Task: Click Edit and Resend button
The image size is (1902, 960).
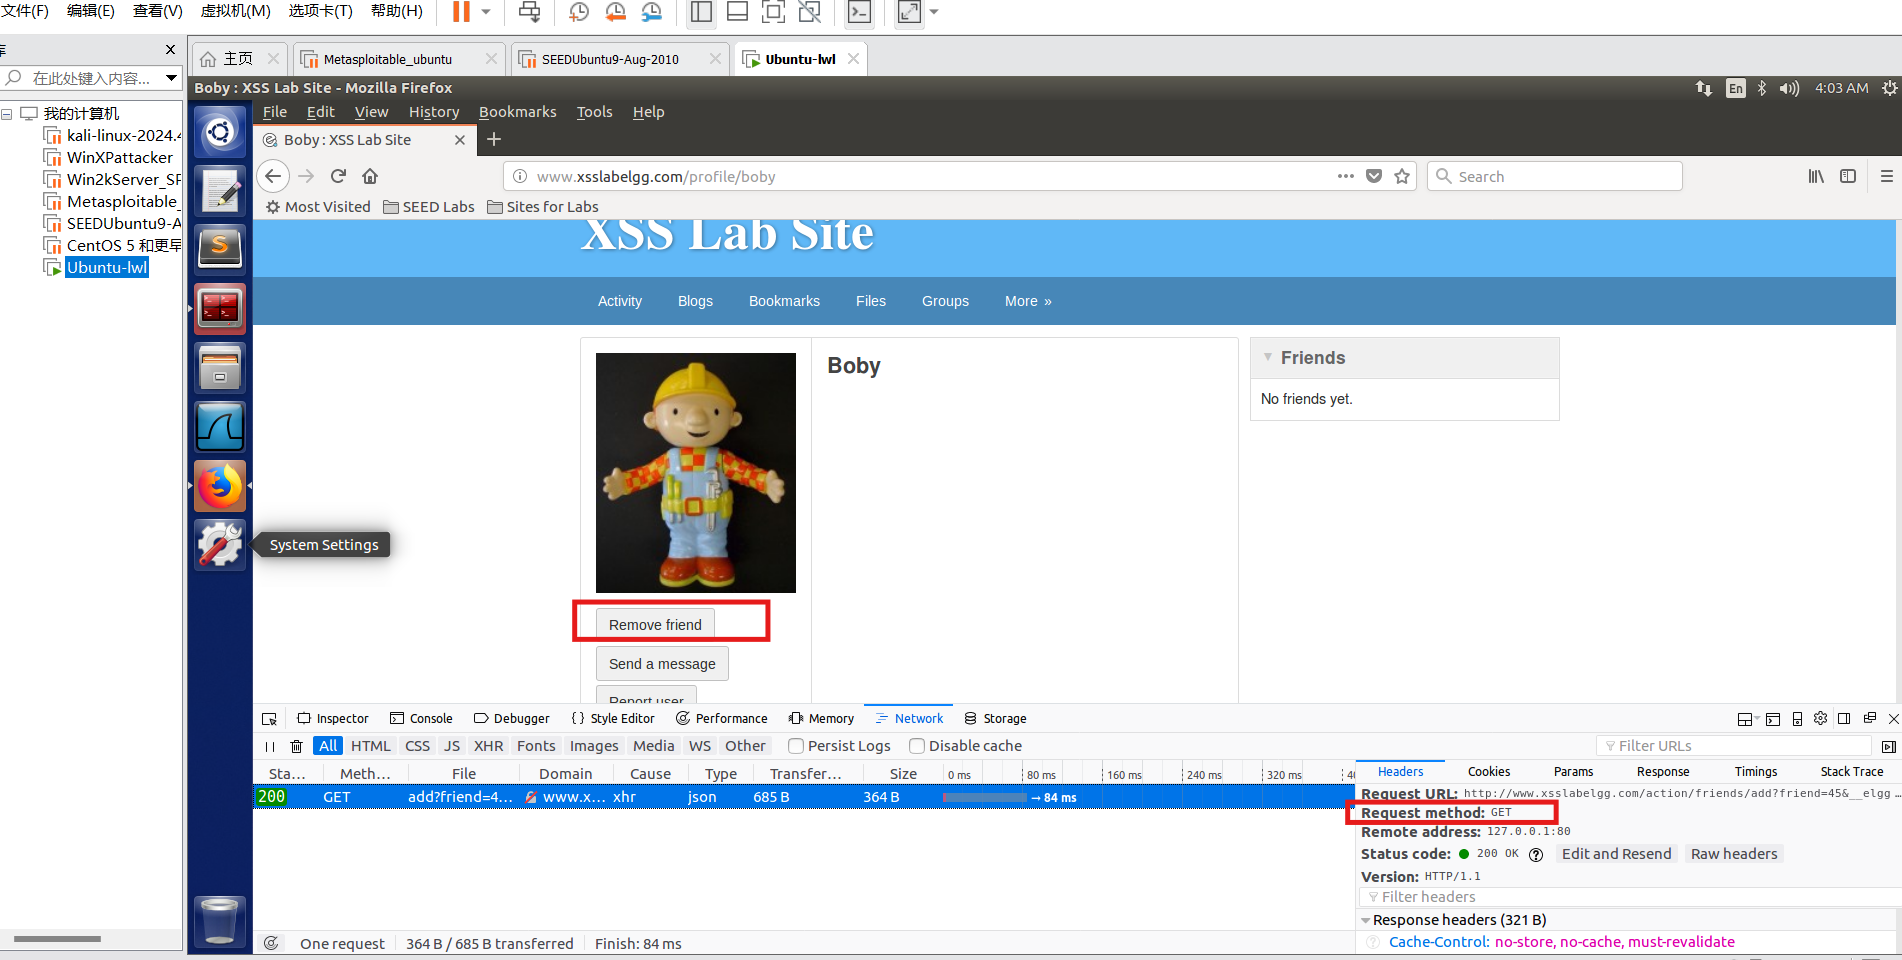Action: [x=1616, y=854]
